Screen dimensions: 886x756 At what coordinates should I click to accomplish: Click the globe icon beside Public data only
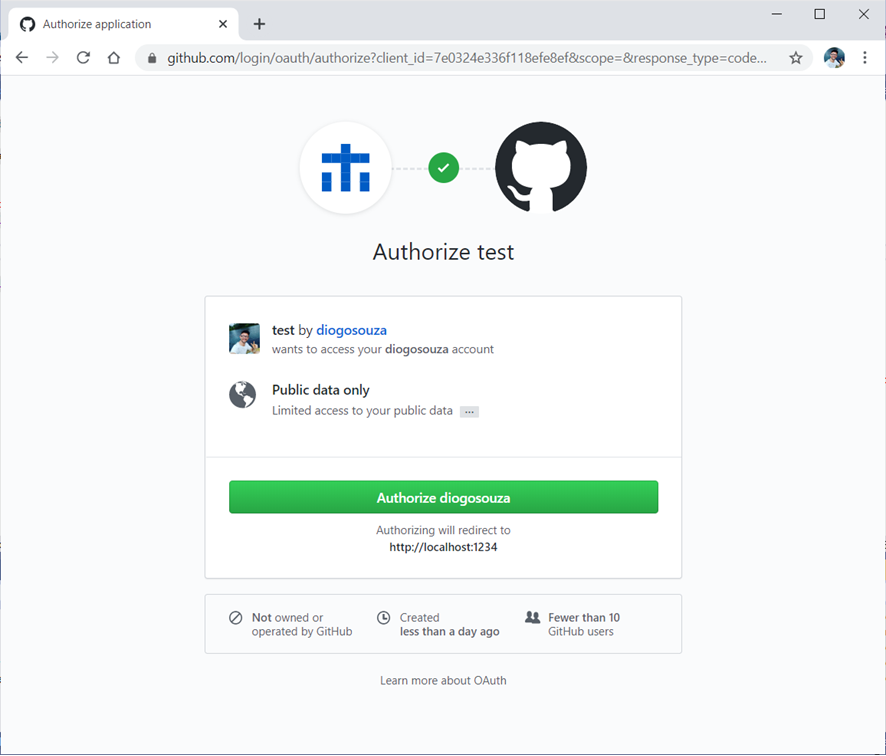tap(243, 395)
